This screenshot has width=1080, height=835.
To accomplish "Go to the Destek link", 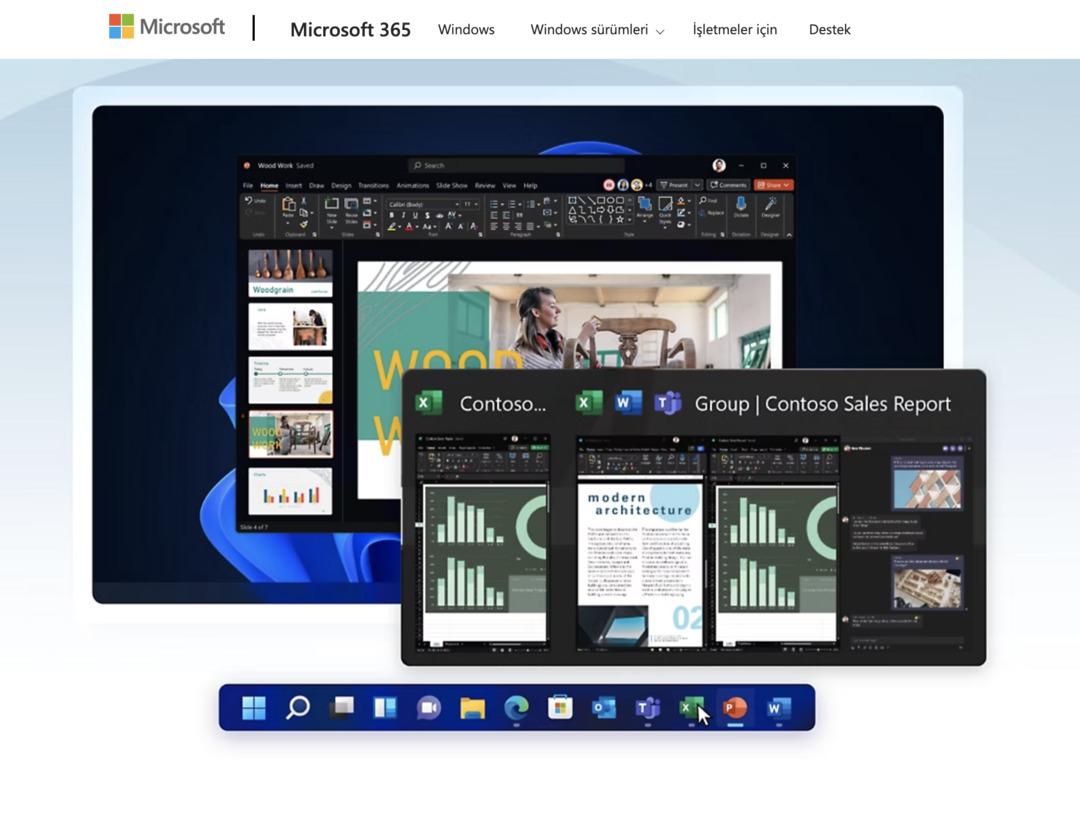I will pyautogui.click(x=829, y=30).
